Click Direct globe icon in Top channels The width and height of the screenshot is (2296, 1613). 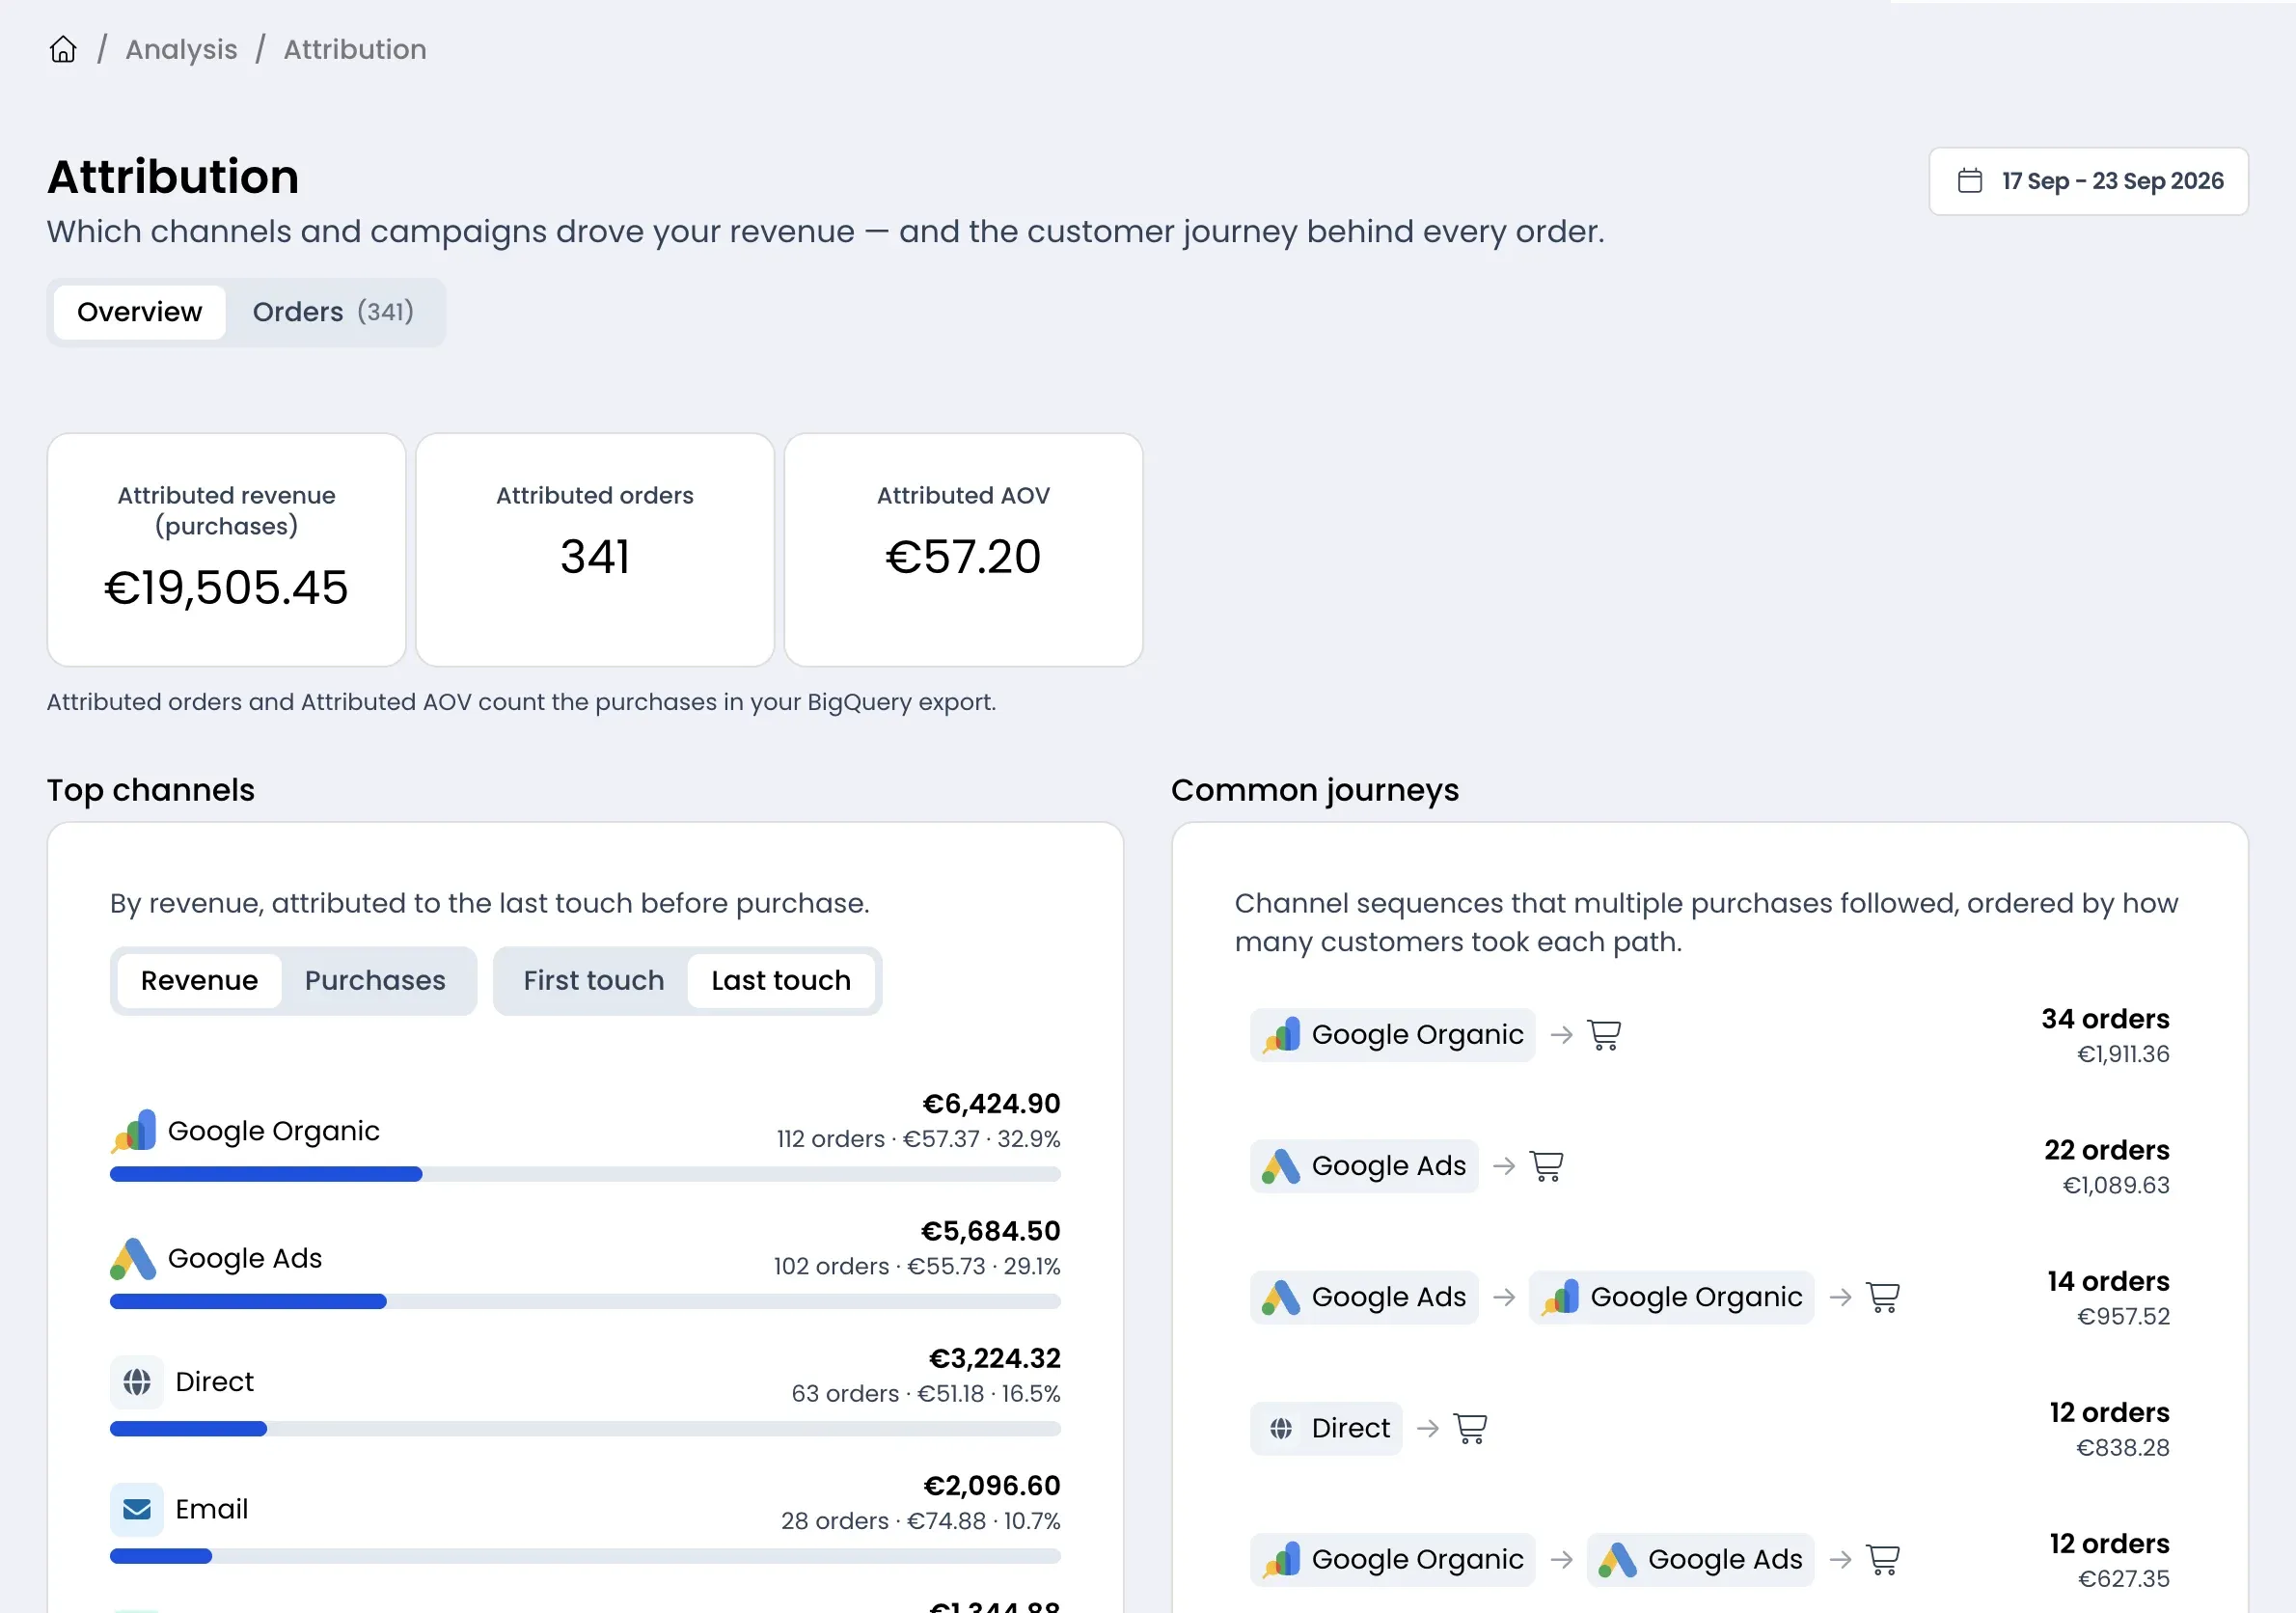(137, 1382)
